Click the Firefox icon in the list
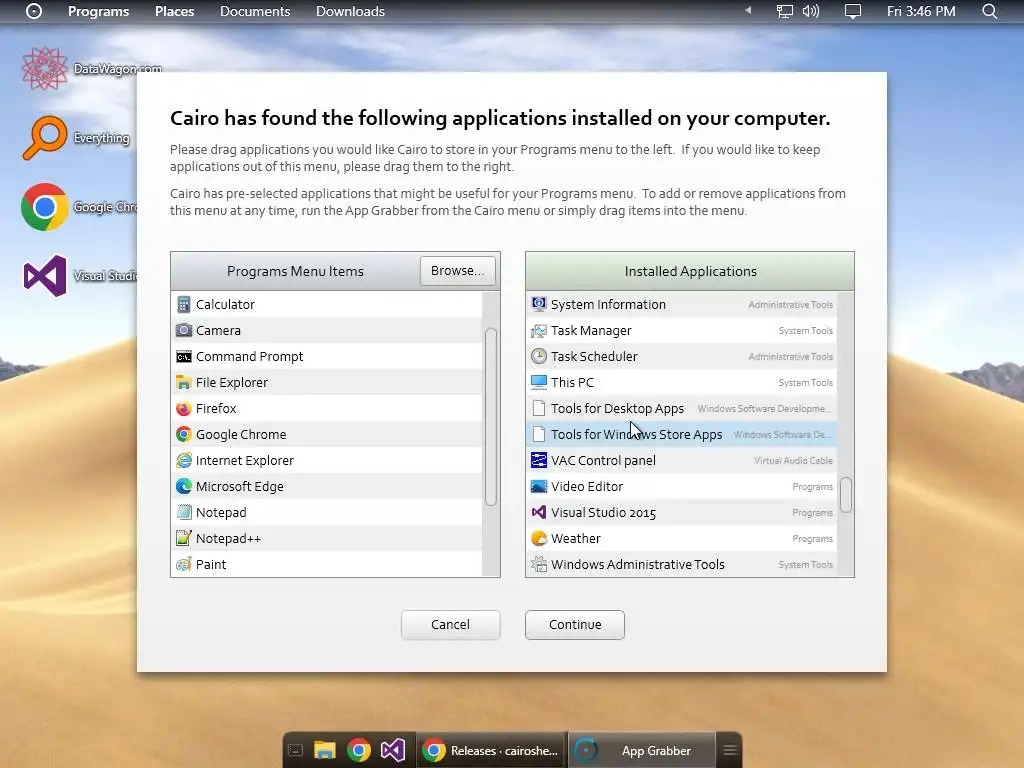 click(x=184, y=409)
